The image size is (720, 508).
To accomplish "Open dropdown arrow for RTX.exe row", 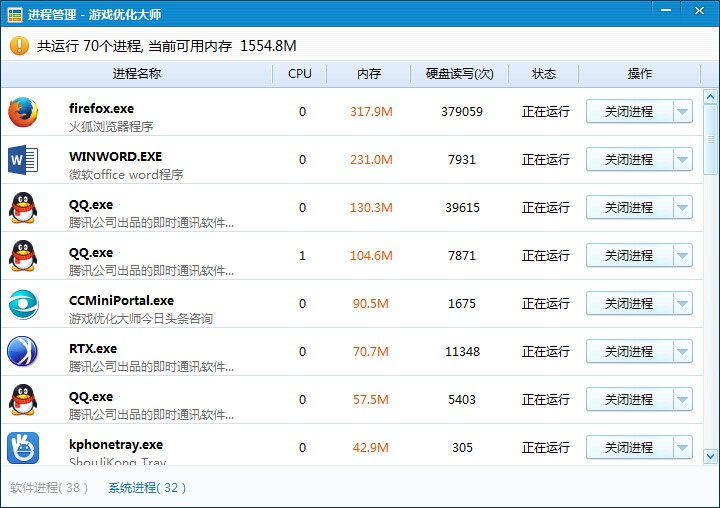I will (683, 351).
